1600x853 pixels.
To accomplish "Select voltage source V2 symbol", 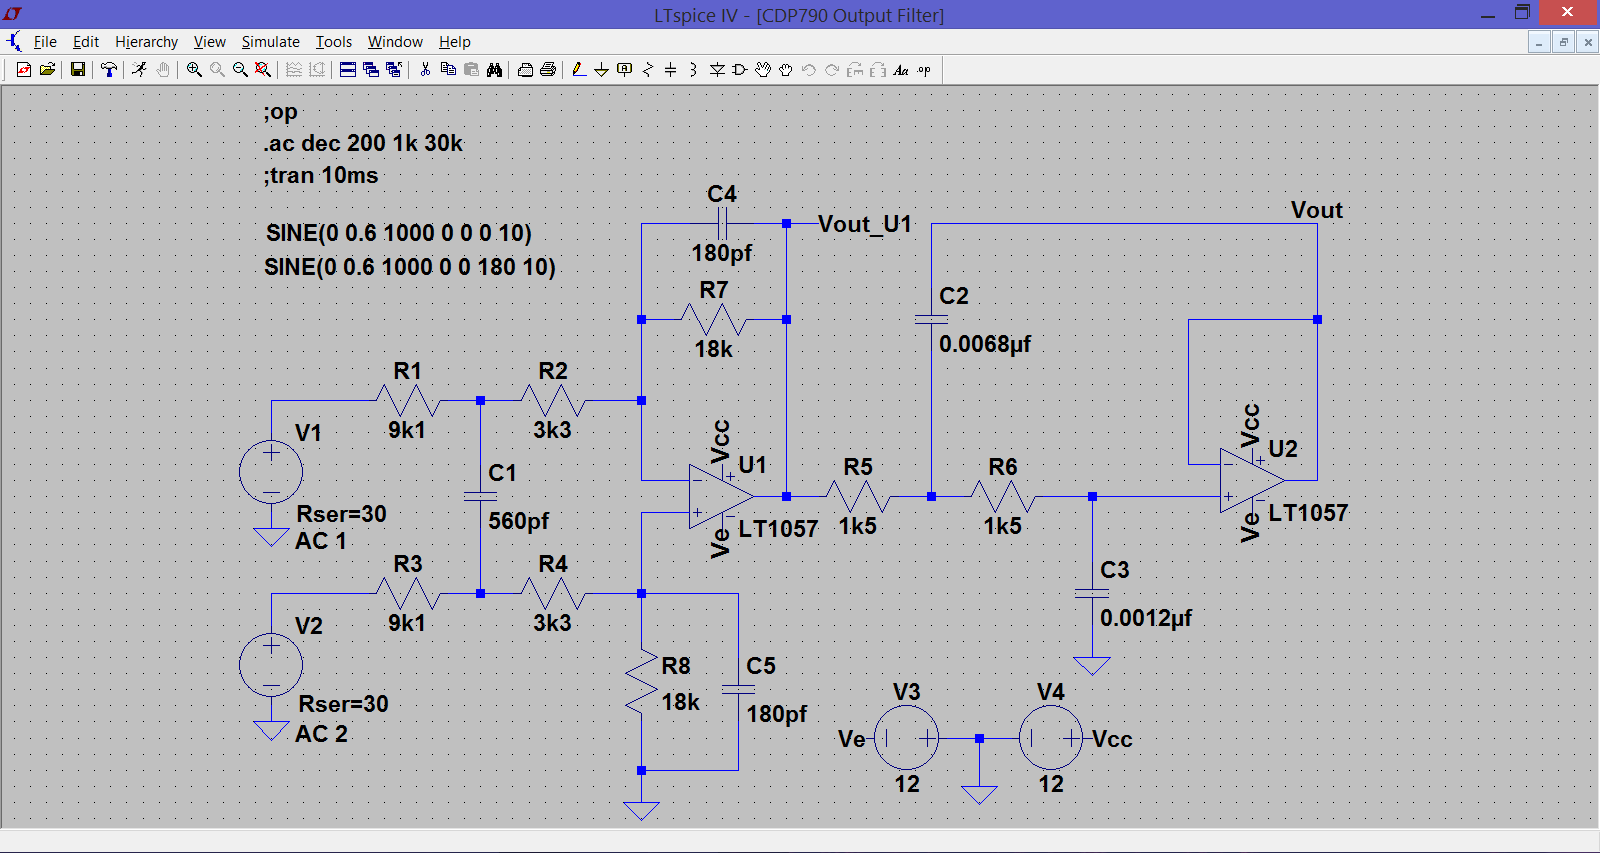I will tap(271, 664).
